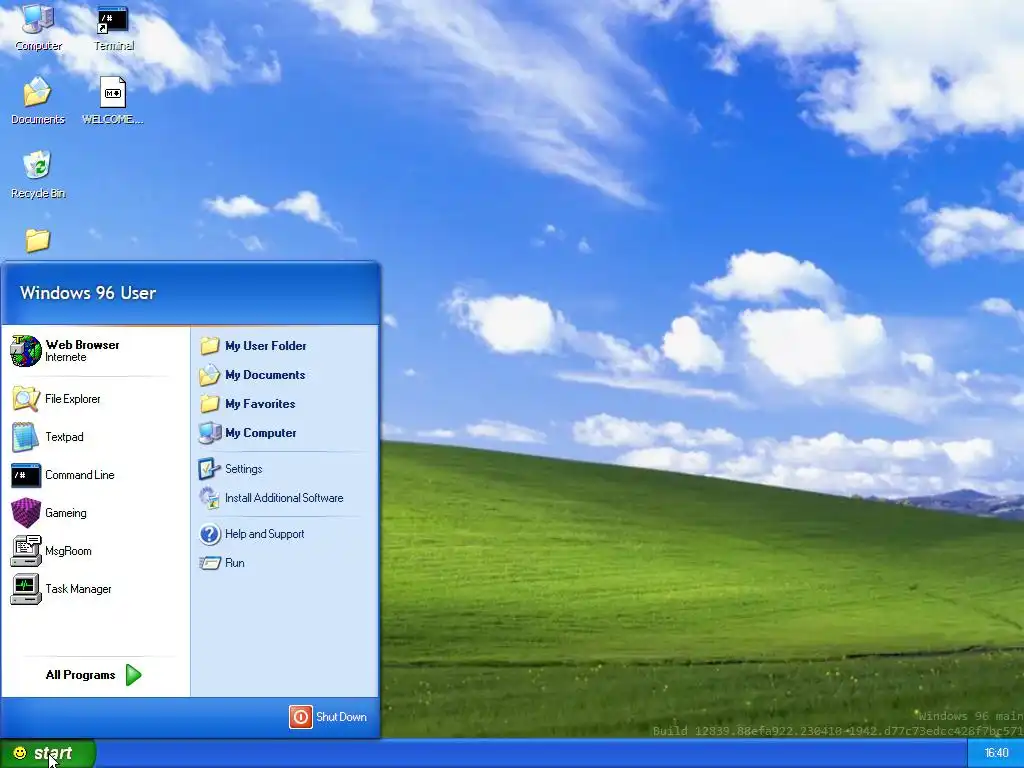Click the red Shut Down button

click(x=328, y=717)
